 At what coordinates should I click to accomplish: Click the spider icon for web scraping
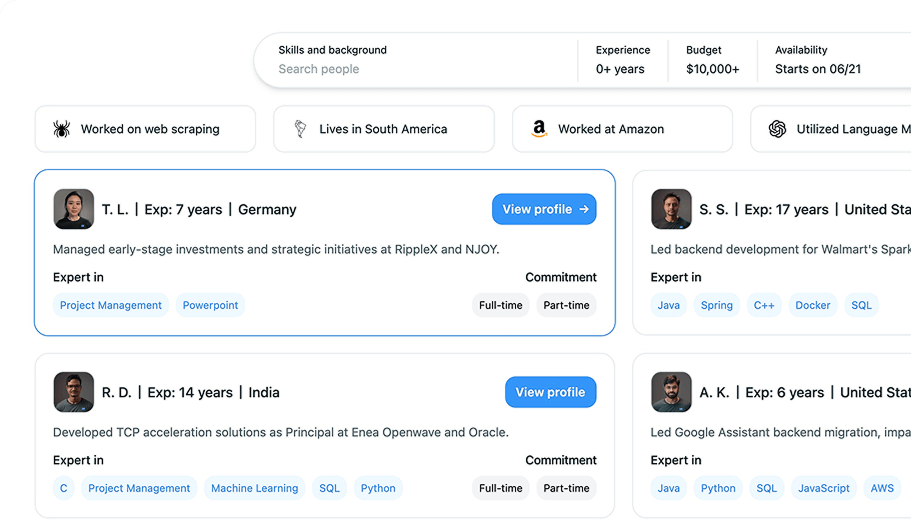point(62,129)
